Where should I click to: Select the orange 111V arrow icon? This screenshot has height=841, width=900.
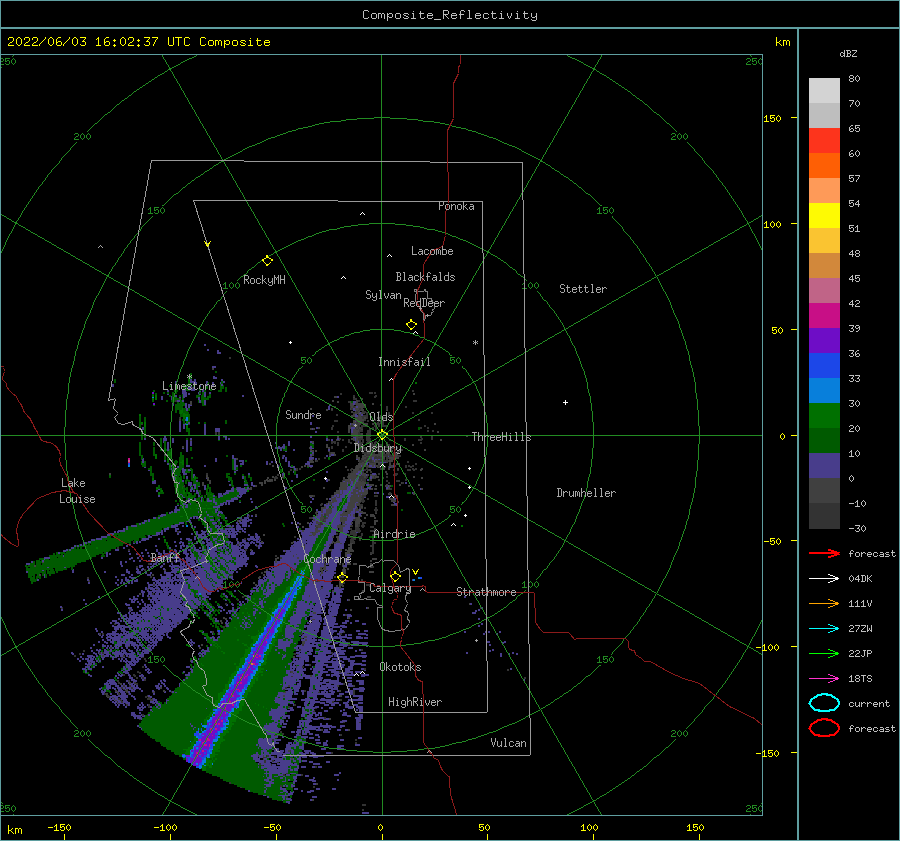pos(824,603)
